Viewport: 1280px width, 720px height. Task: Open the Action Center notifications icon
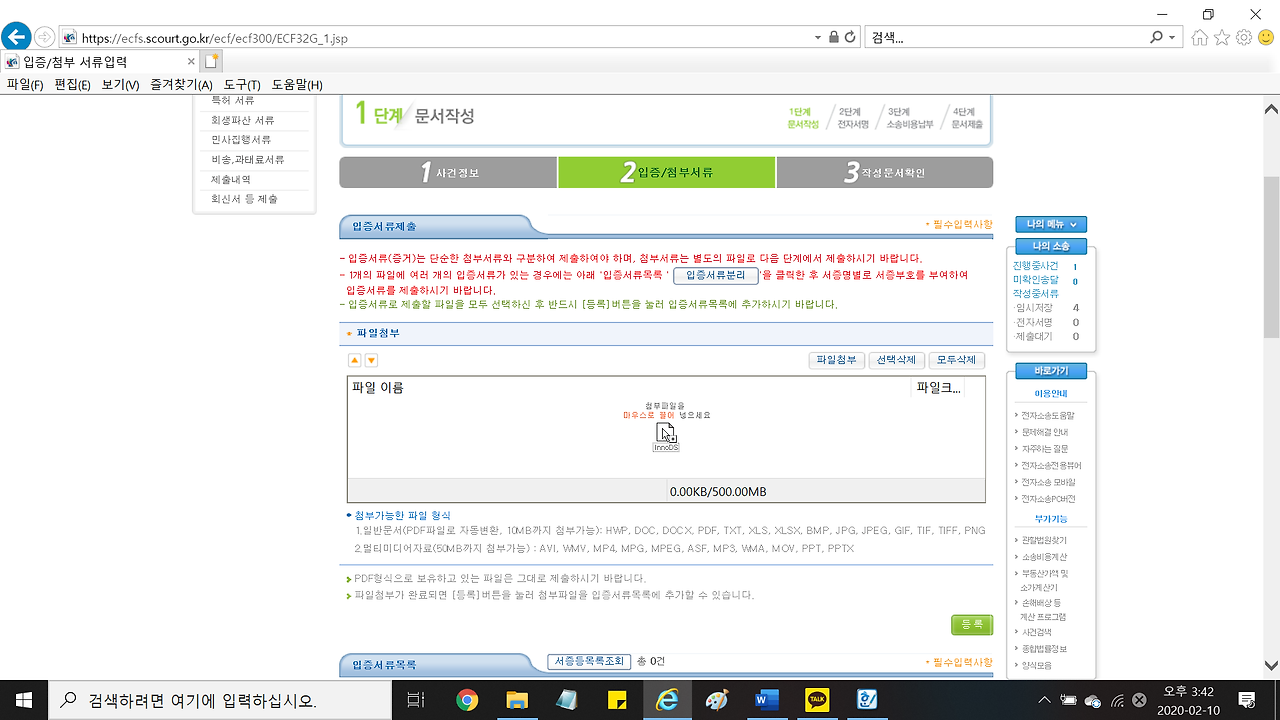pyautogui.click(x=1247, y=700)
